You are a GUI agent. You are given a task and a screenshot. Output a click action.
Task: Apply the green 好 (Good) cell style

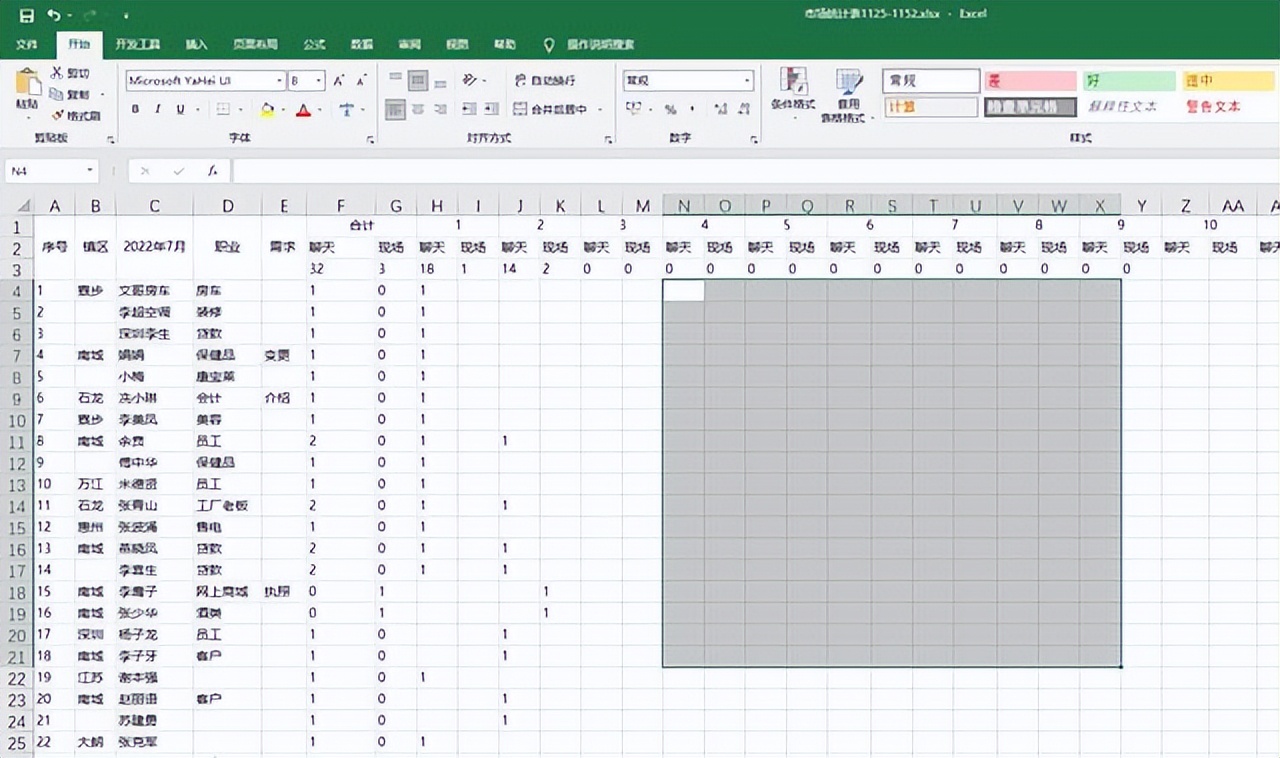pyautogui.click(x=1130, y=81)
